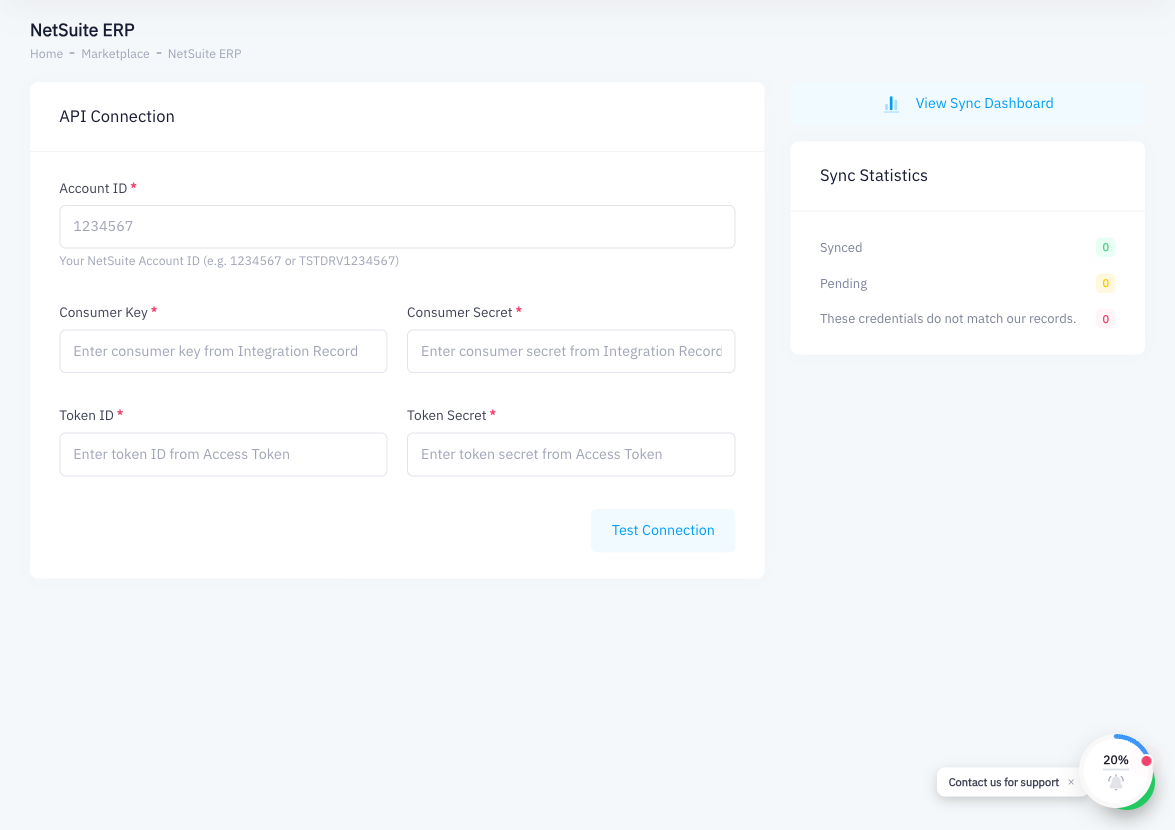The image size is (1175, 830).
Task: Click the yellow Pending count badge
Action: [x=1105, y=283]
